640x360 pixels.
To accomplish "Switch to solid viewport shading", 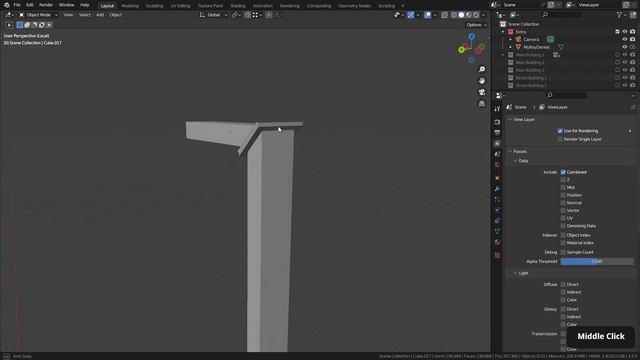I will (461, 15).
